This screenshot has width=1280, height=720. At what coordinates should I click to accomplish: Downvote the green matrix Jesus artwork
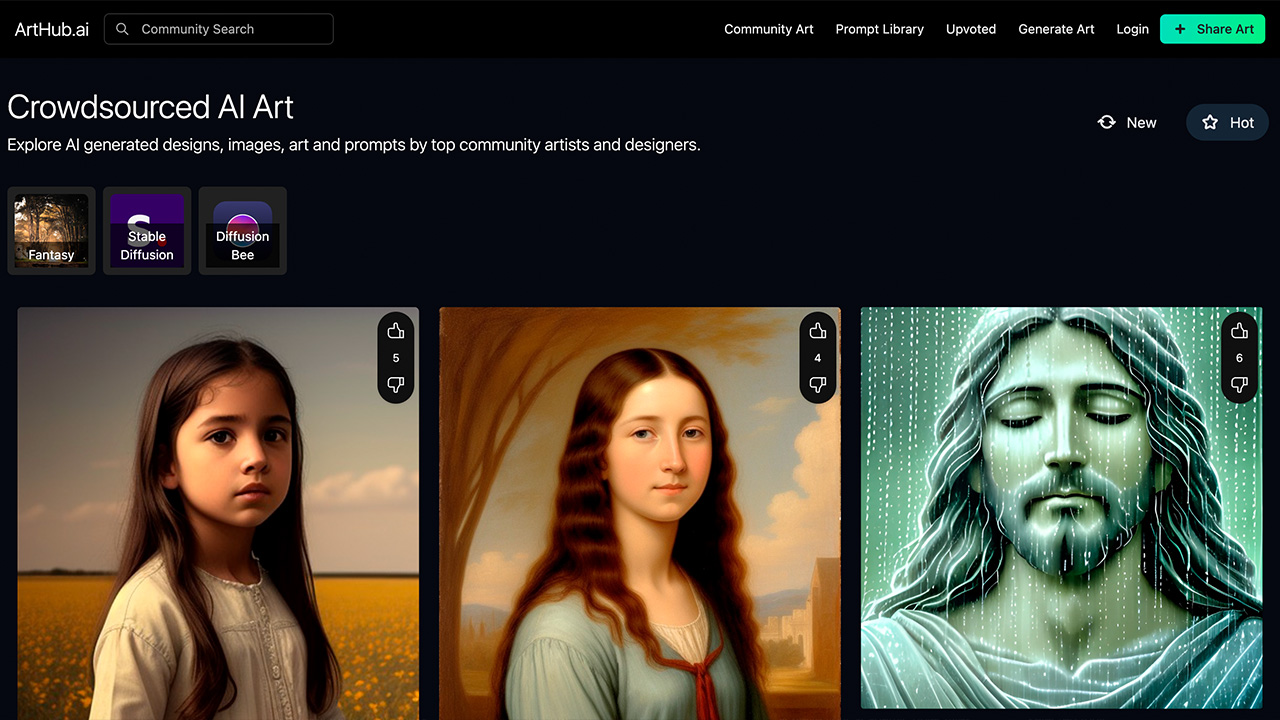(1240, 384)
